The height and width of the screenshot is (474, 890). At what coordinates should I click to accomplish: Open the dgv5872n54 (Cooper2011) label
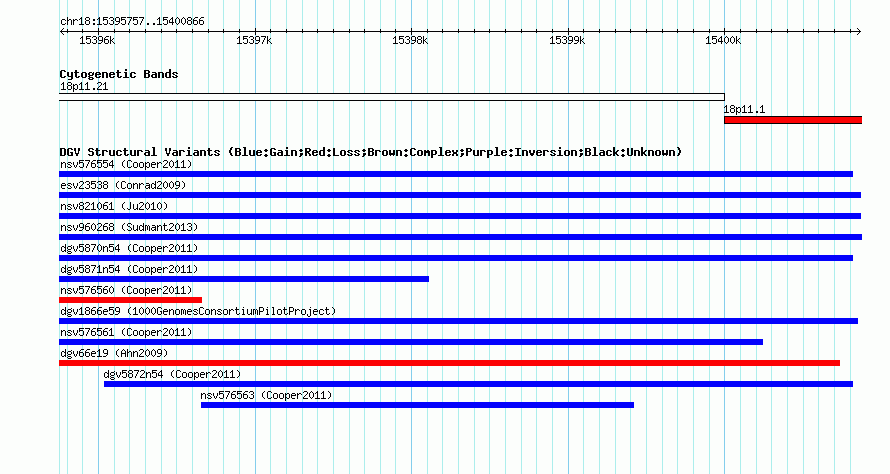coord(173,375)
